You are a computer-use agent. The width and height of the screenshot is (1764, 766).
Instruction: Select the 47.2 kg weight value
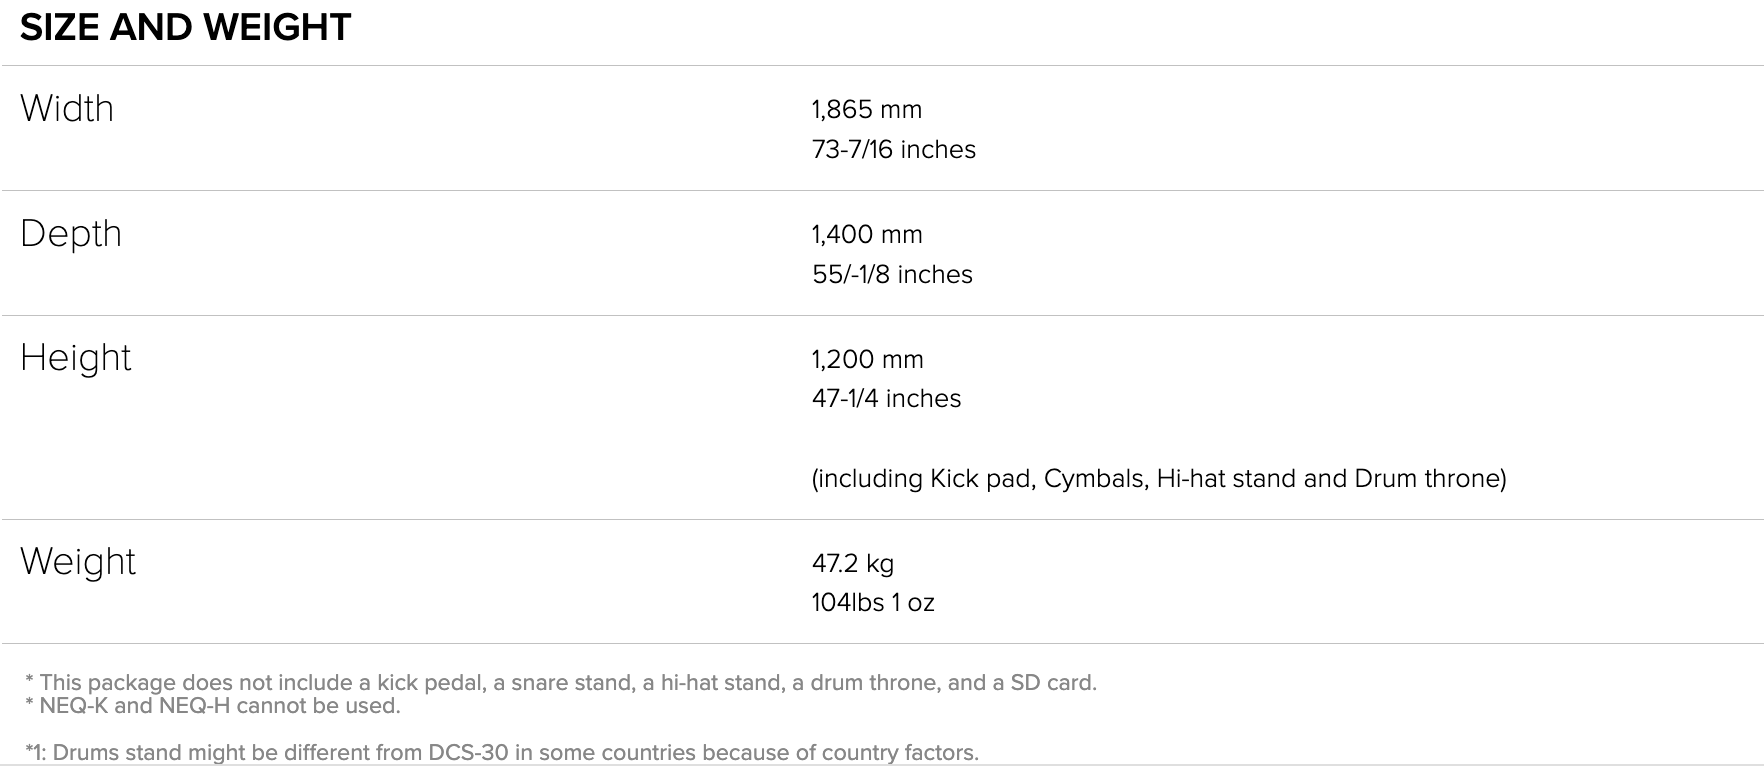(852, 563)
